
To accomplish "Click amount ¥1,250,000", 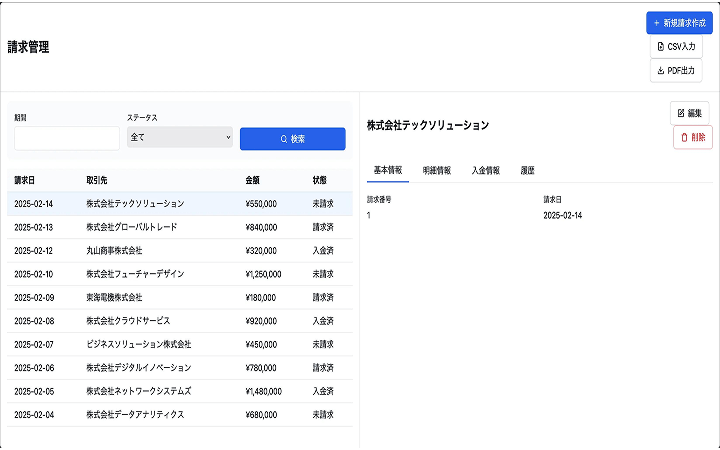I will pos(263,274).
